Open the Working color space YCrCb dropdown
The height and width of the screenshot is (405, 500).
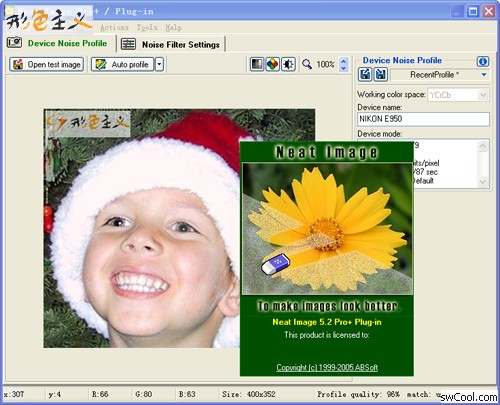(x=458, y=95)
